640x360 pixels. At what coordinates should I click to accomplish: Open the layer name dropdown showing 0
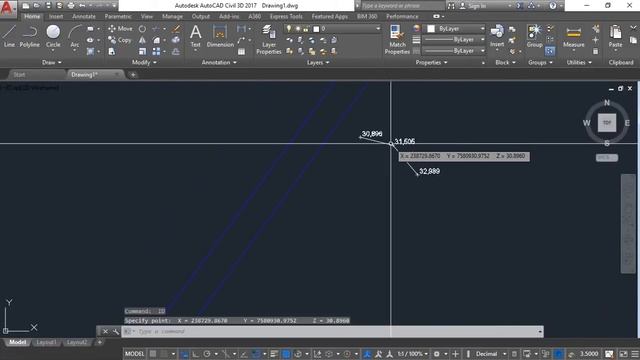click(x=333, y=29)
